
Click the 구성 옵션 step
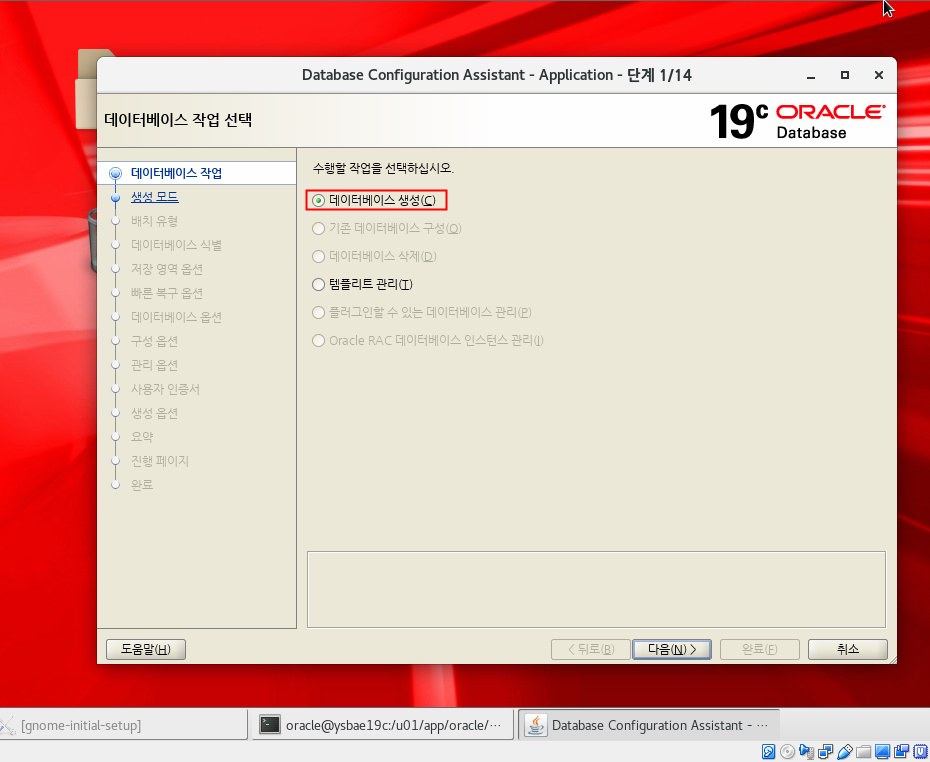(x=154, y=341)
